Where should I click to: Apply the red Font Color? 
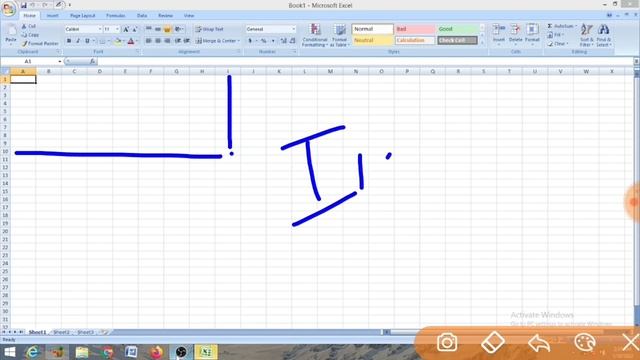click(x=131, y=41)
